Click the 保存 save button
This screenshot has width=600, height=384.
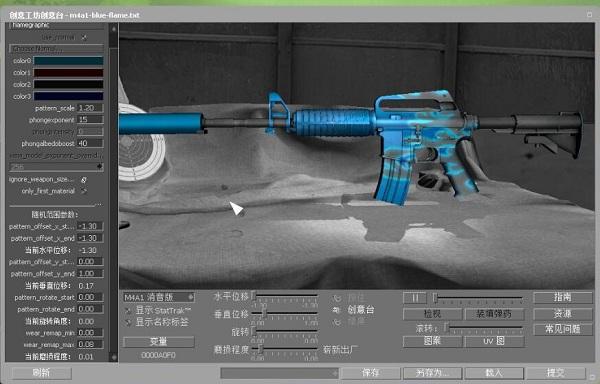coord(371,373)
